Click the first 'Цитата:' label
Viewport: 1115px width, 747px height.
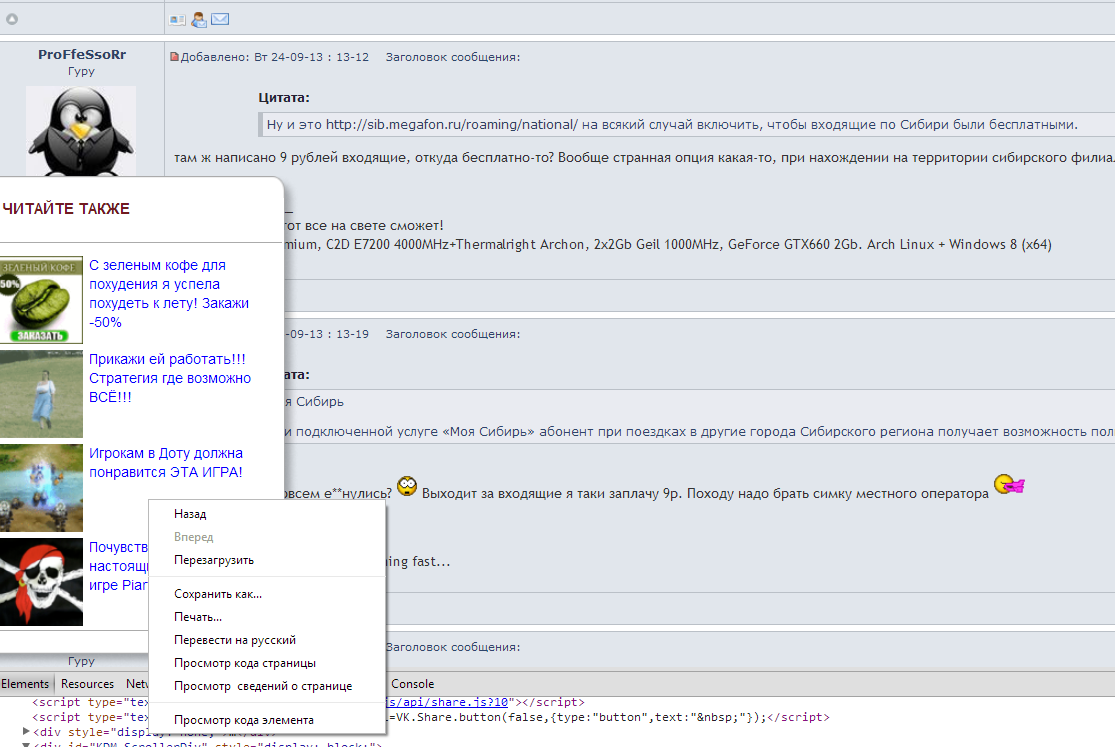coord(284,97)
